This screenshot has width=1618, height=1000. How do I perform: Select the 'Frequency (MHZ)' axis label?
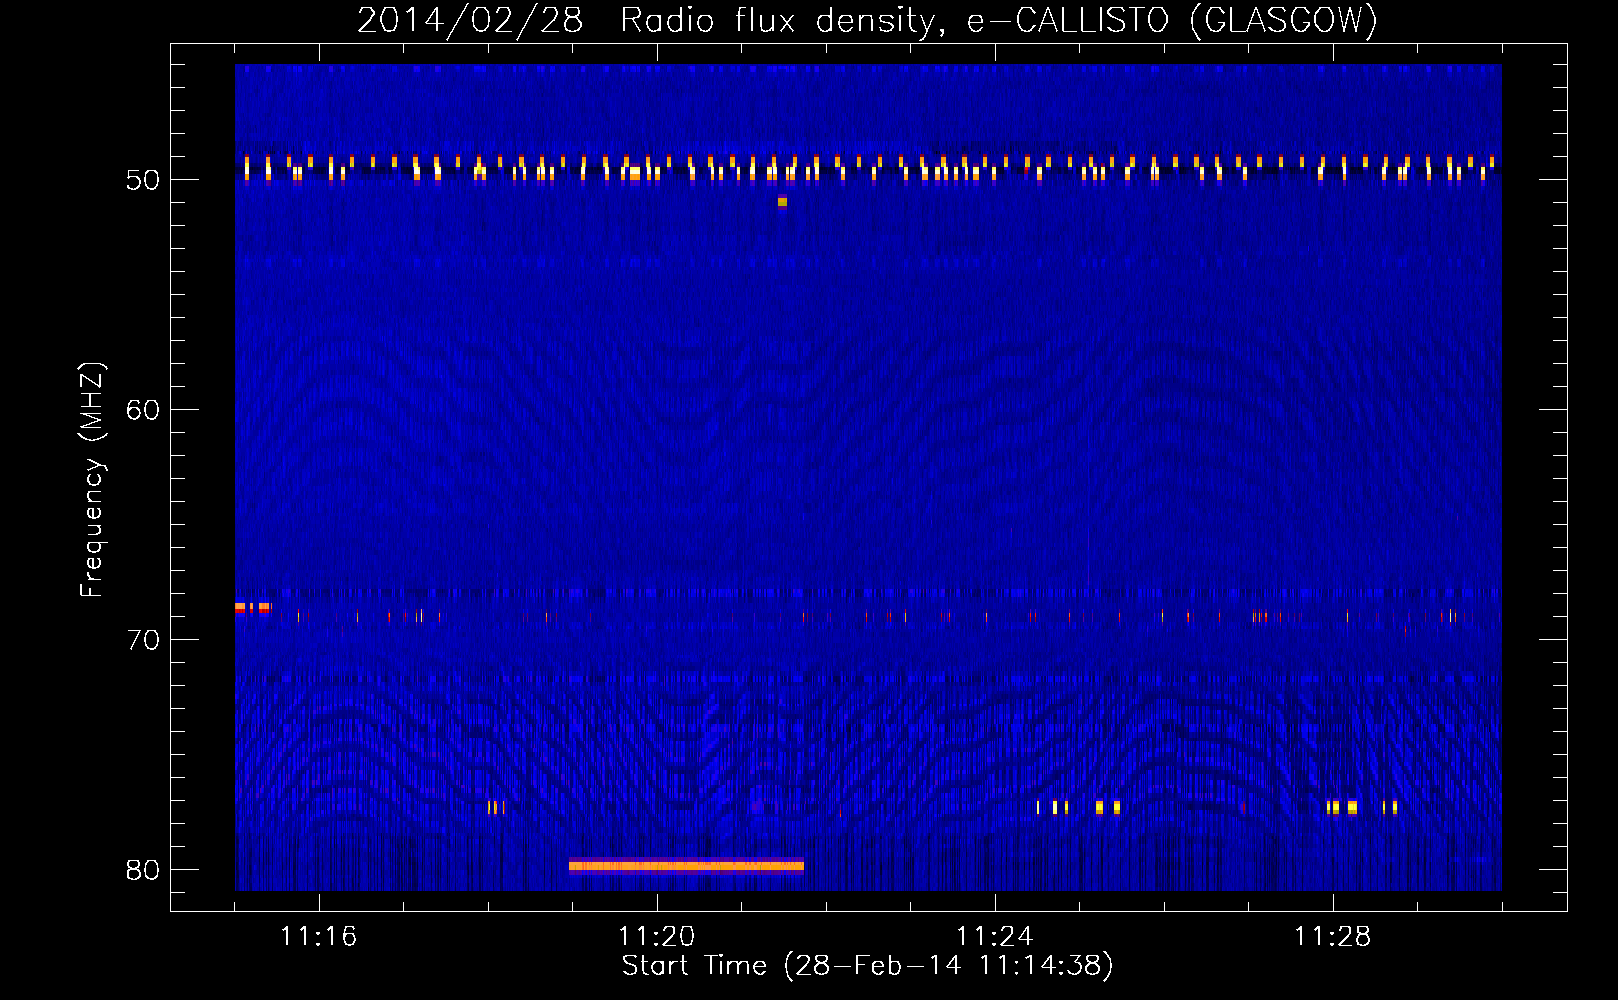(91, 480)
